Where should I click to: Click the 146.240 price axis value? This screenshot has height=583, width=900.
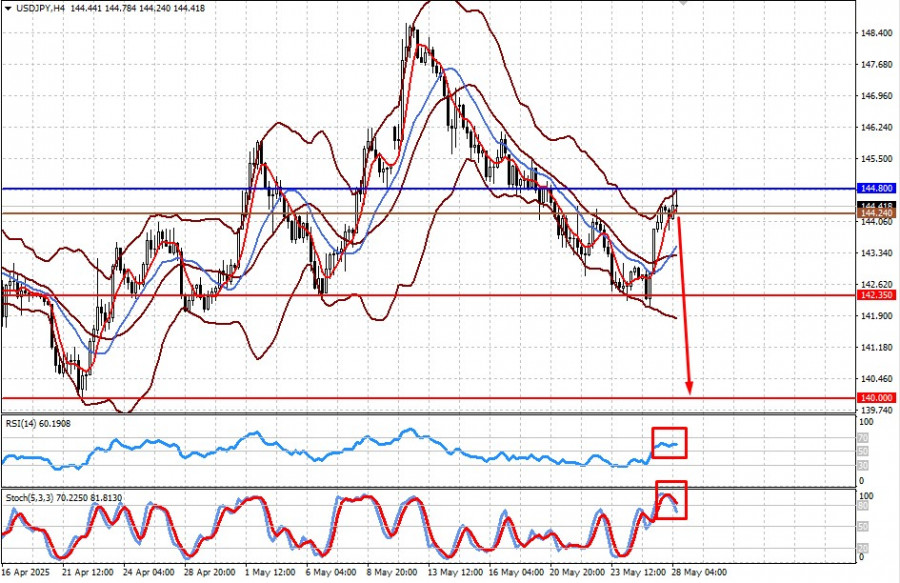[876, 127]
